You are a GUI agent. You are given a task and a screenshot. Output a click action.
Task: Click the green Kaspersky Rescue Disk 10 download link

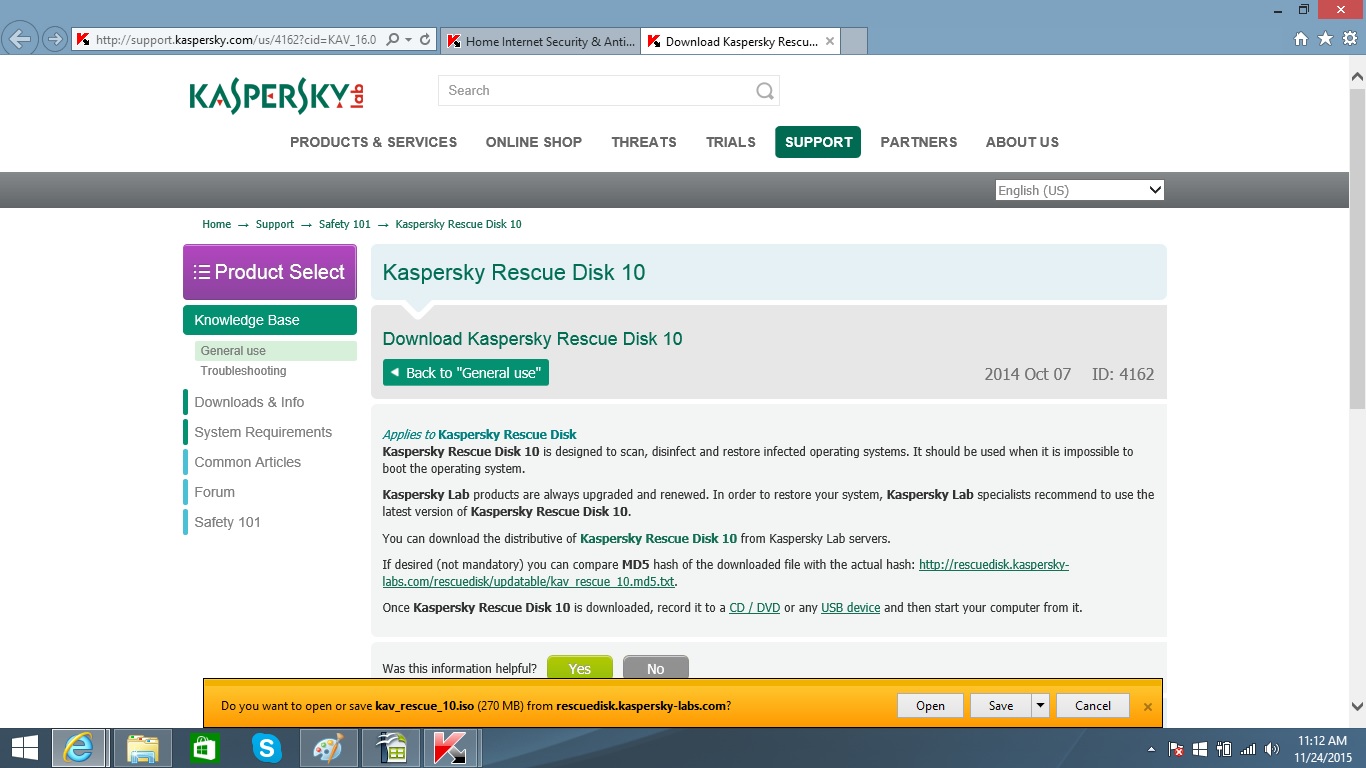[x=658, y=538]
